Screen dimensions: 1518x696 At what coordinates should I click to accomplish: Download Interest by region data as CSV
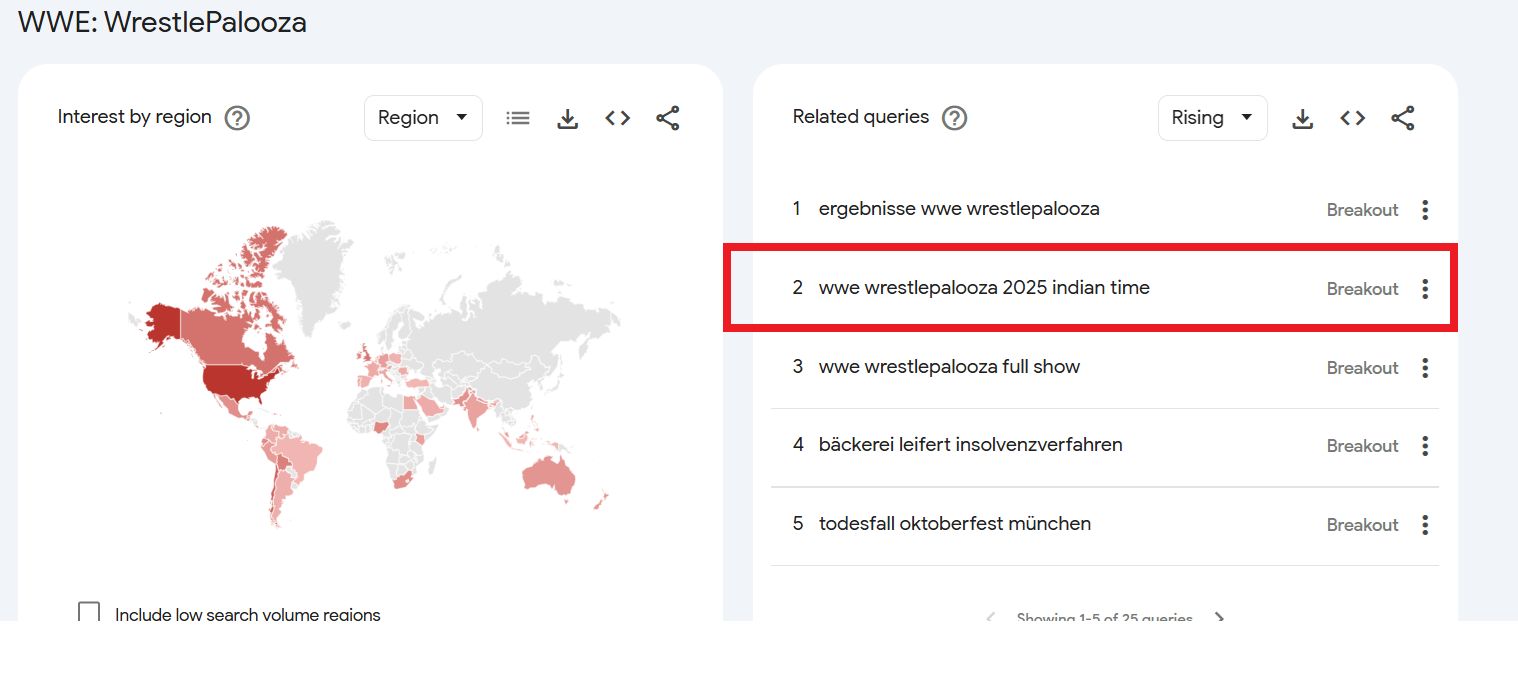click(x=568, y=118)
